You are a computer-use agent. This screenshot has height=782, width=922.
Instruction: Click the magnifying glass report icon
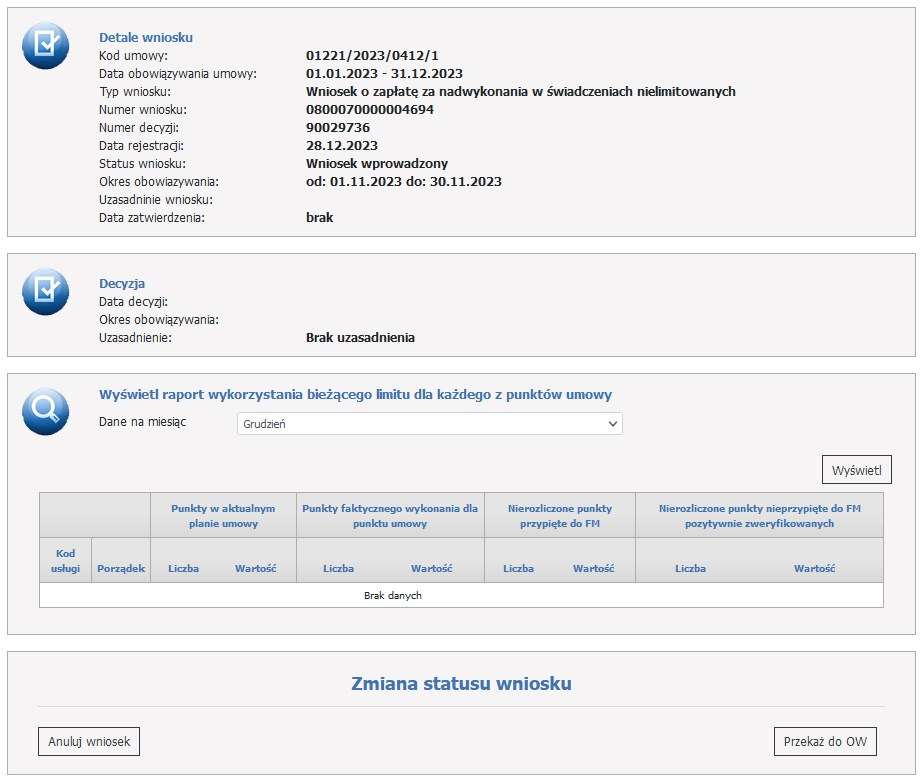(x=45, y=411)
